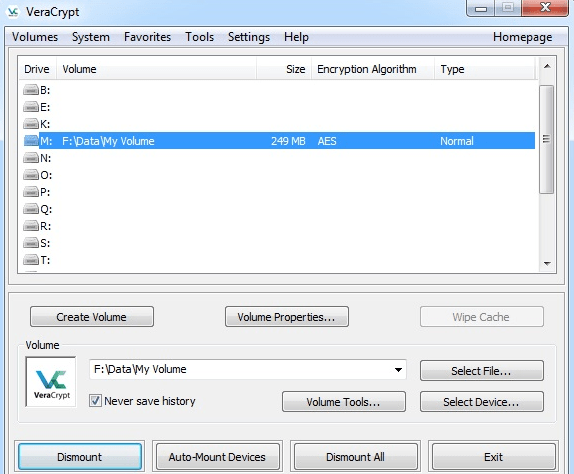This screenshot has width=574, height=474.
Task: Open the Tools menu
Action: coord(200,37)
